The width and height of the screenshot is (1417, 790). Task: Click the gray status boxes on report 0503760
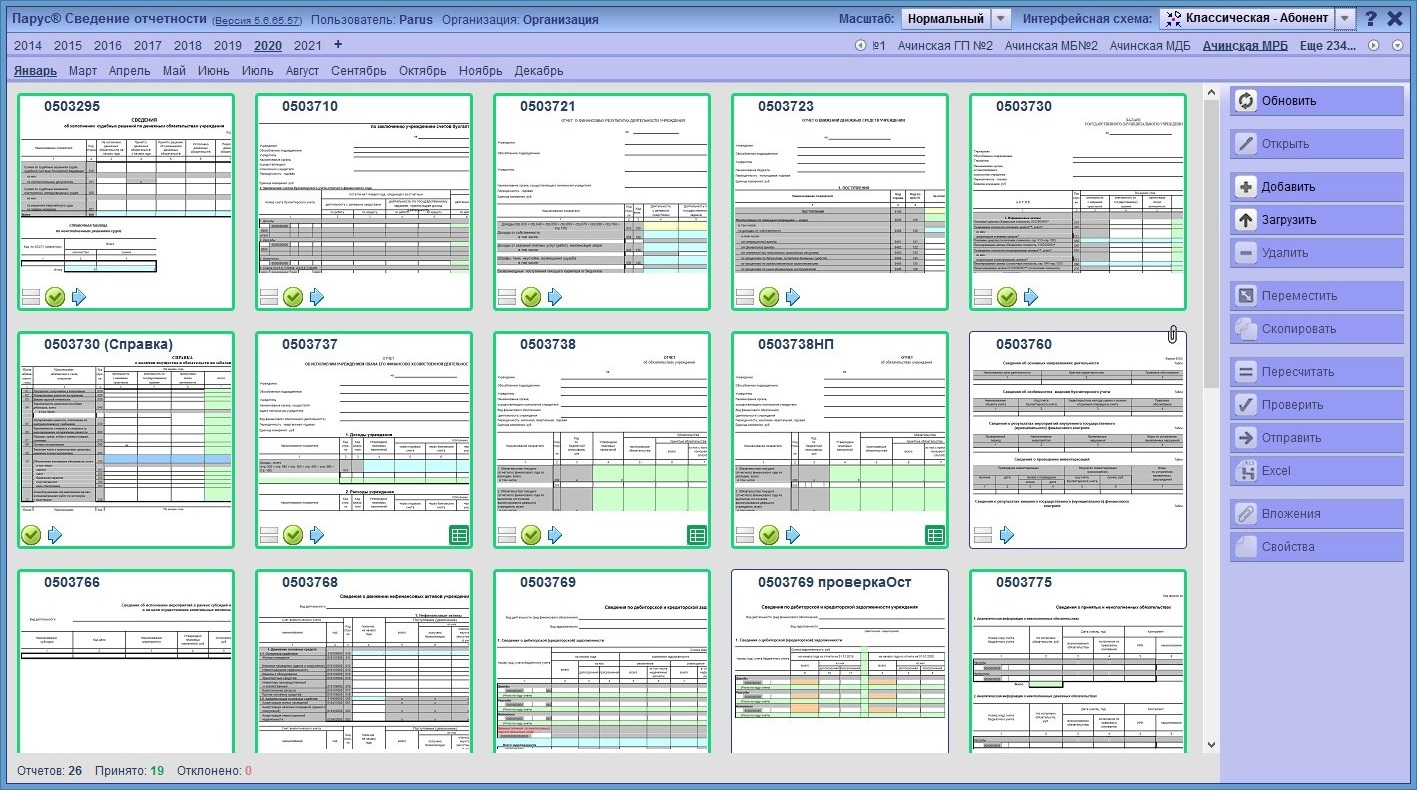click(x=983, y=535)
